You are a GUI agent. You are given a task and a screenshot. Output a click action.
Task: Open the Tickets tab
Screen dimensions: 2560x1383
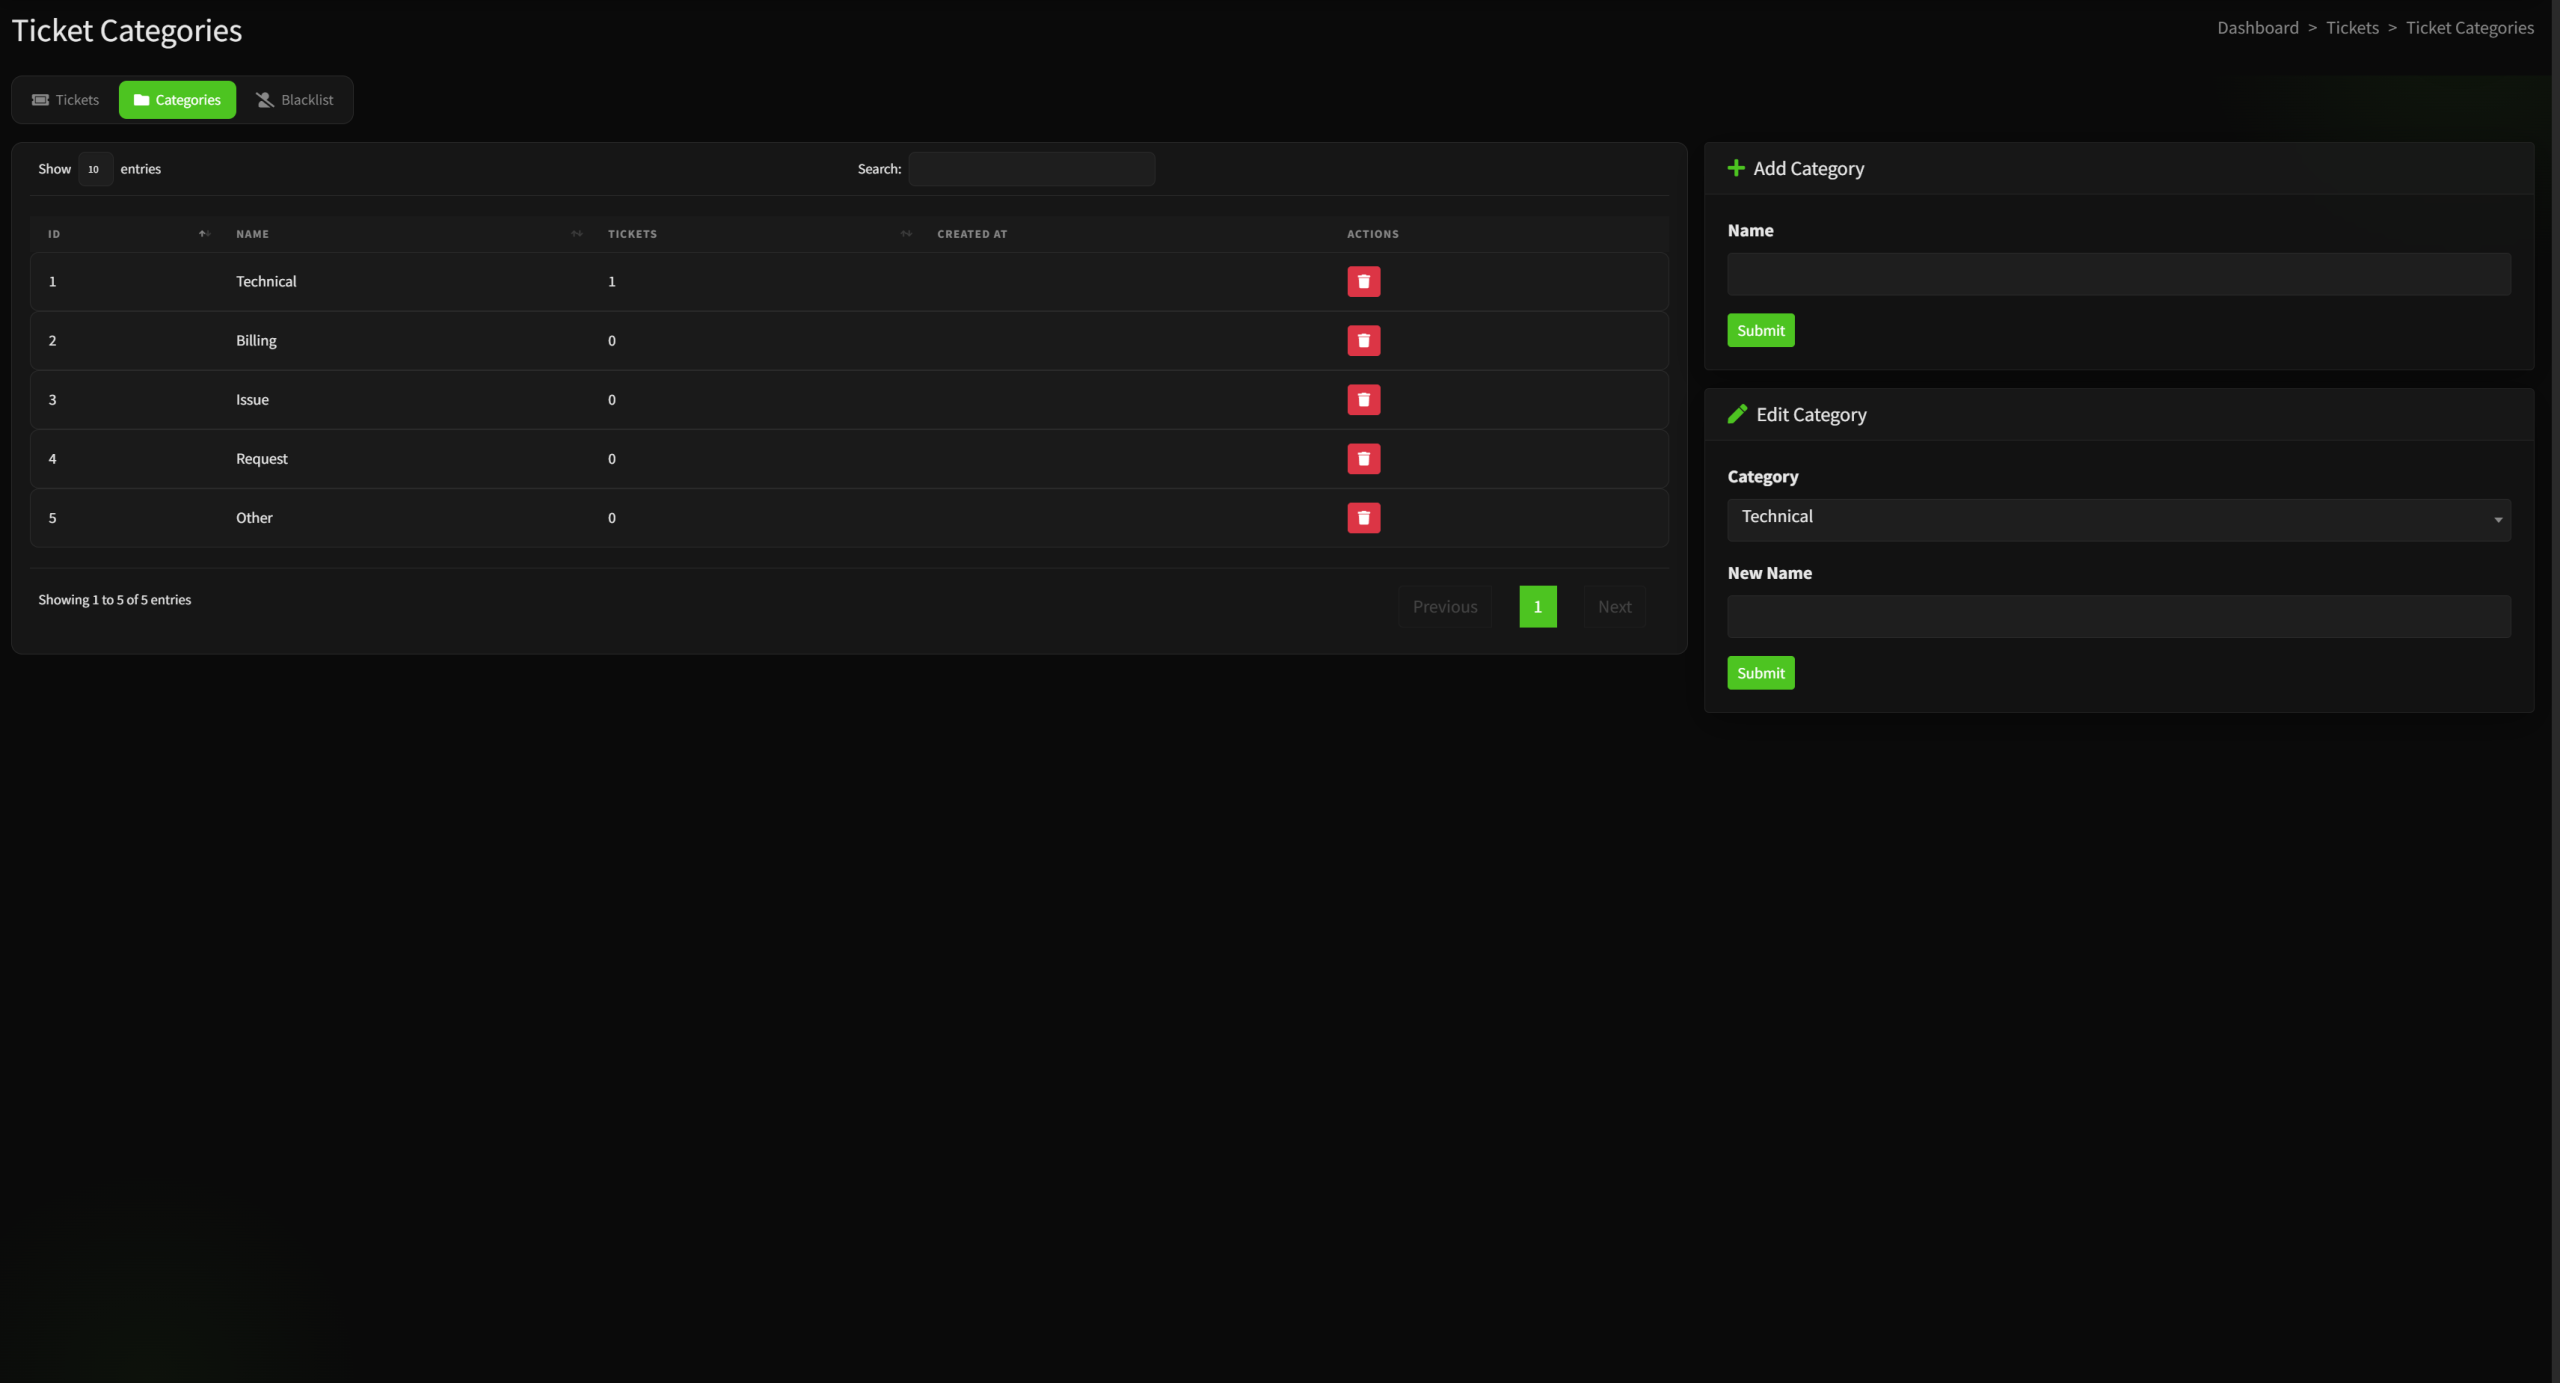tap(66, 100)
